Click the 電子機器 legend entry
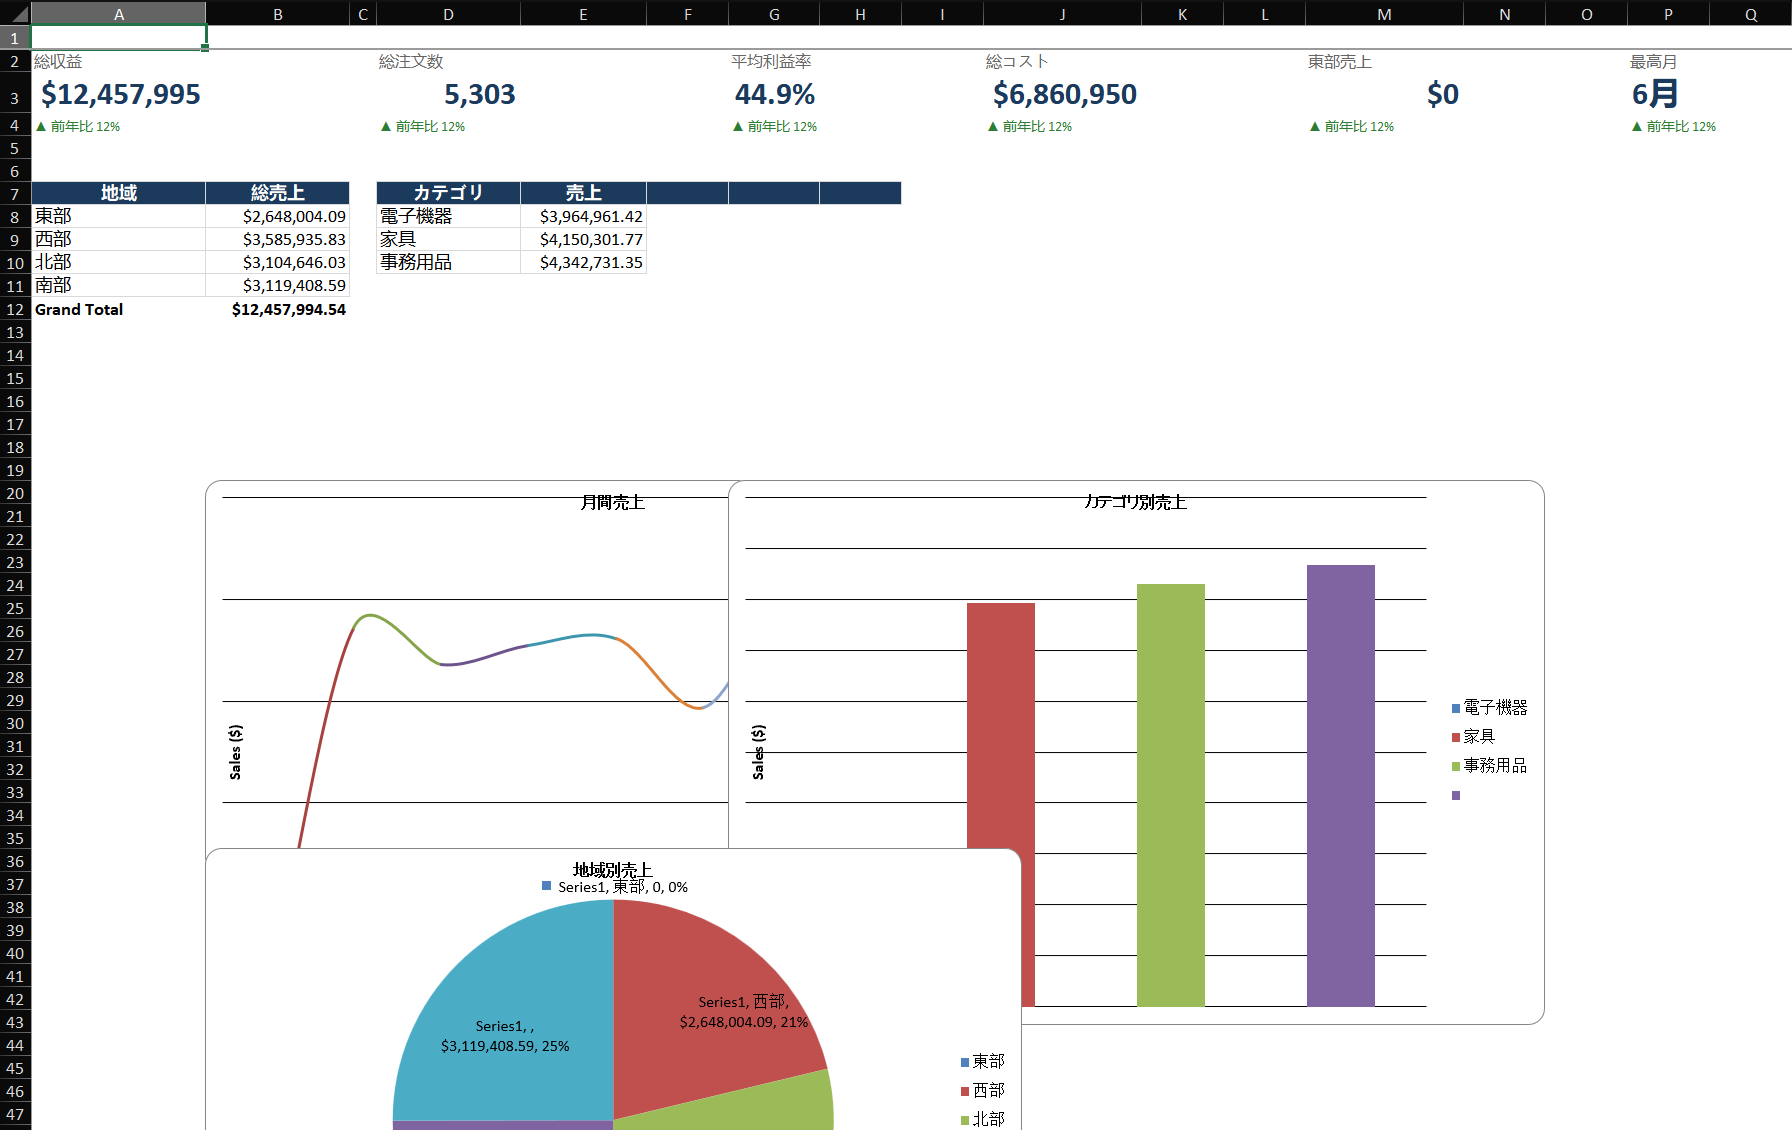Viewport: 1792px width, 1130px height. click(1490, 707)
